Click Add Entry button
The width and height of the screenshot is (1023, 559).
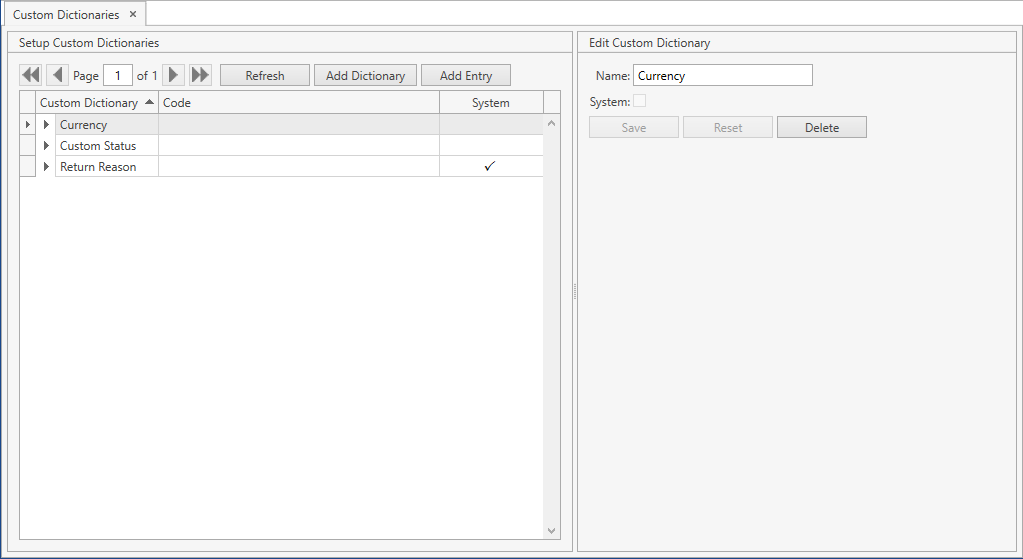(x=466, y=75)
